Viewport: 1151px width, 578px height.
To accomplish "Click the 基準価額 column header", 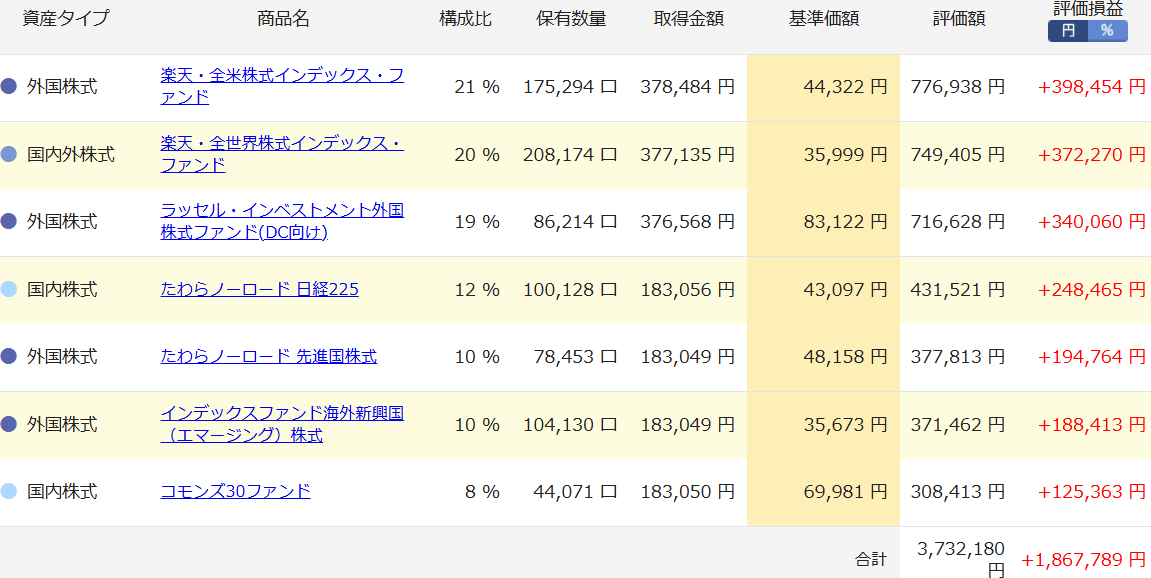I will 824,19.
